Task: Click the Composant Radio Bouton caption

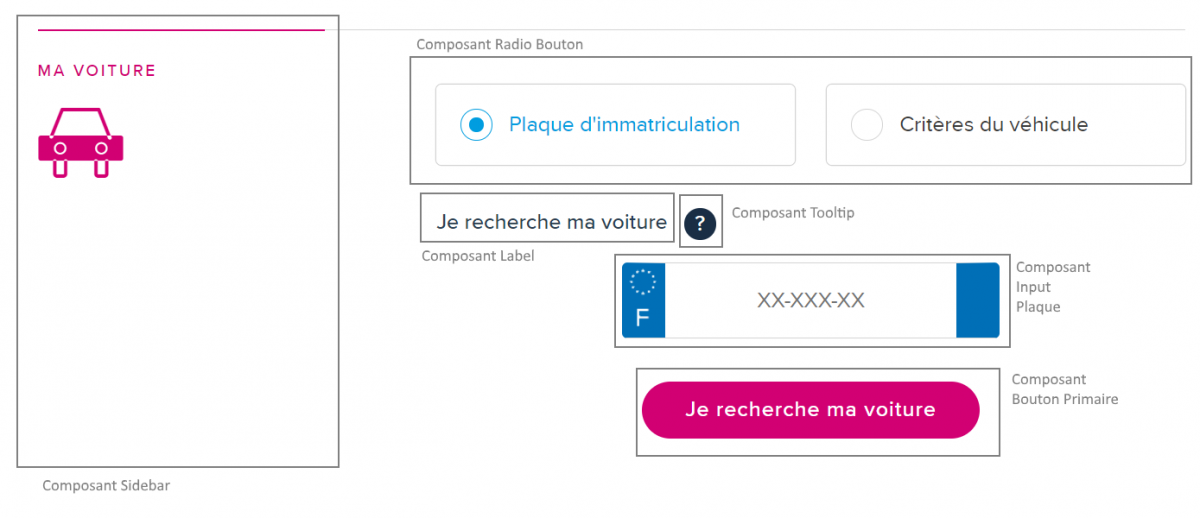Action: [499, 44]
